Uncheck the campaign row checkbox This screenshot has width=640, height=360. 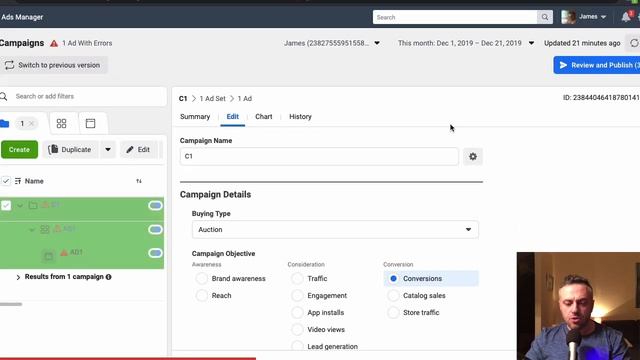pos(6,205)
